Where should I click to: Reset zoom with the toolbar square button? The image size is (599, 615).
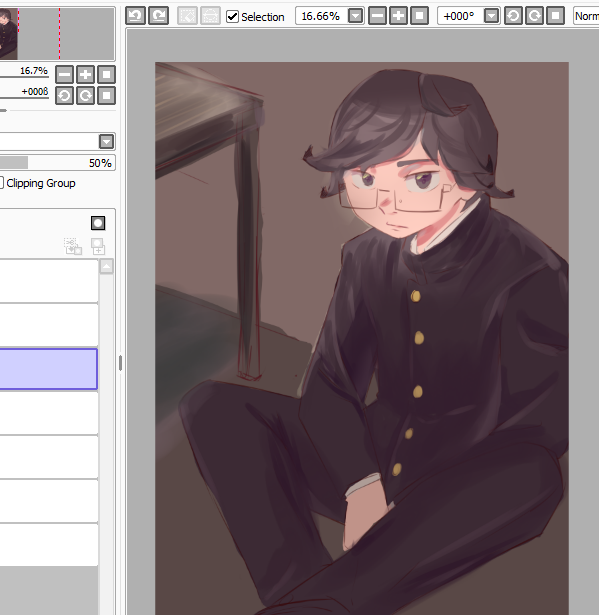(419, 16)
